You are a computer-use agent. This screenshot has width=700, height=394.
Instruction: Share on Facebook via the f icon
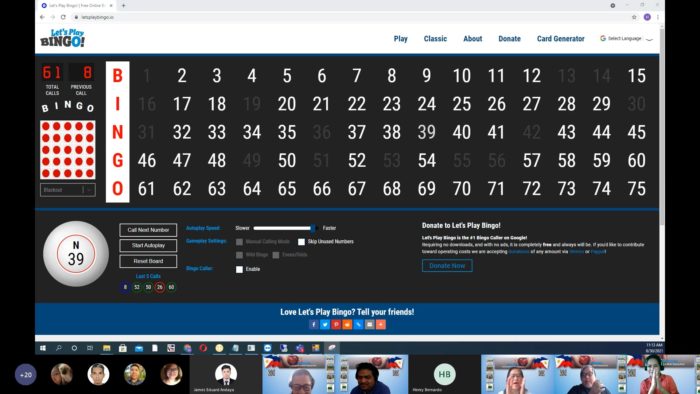[x=313, y=324]
